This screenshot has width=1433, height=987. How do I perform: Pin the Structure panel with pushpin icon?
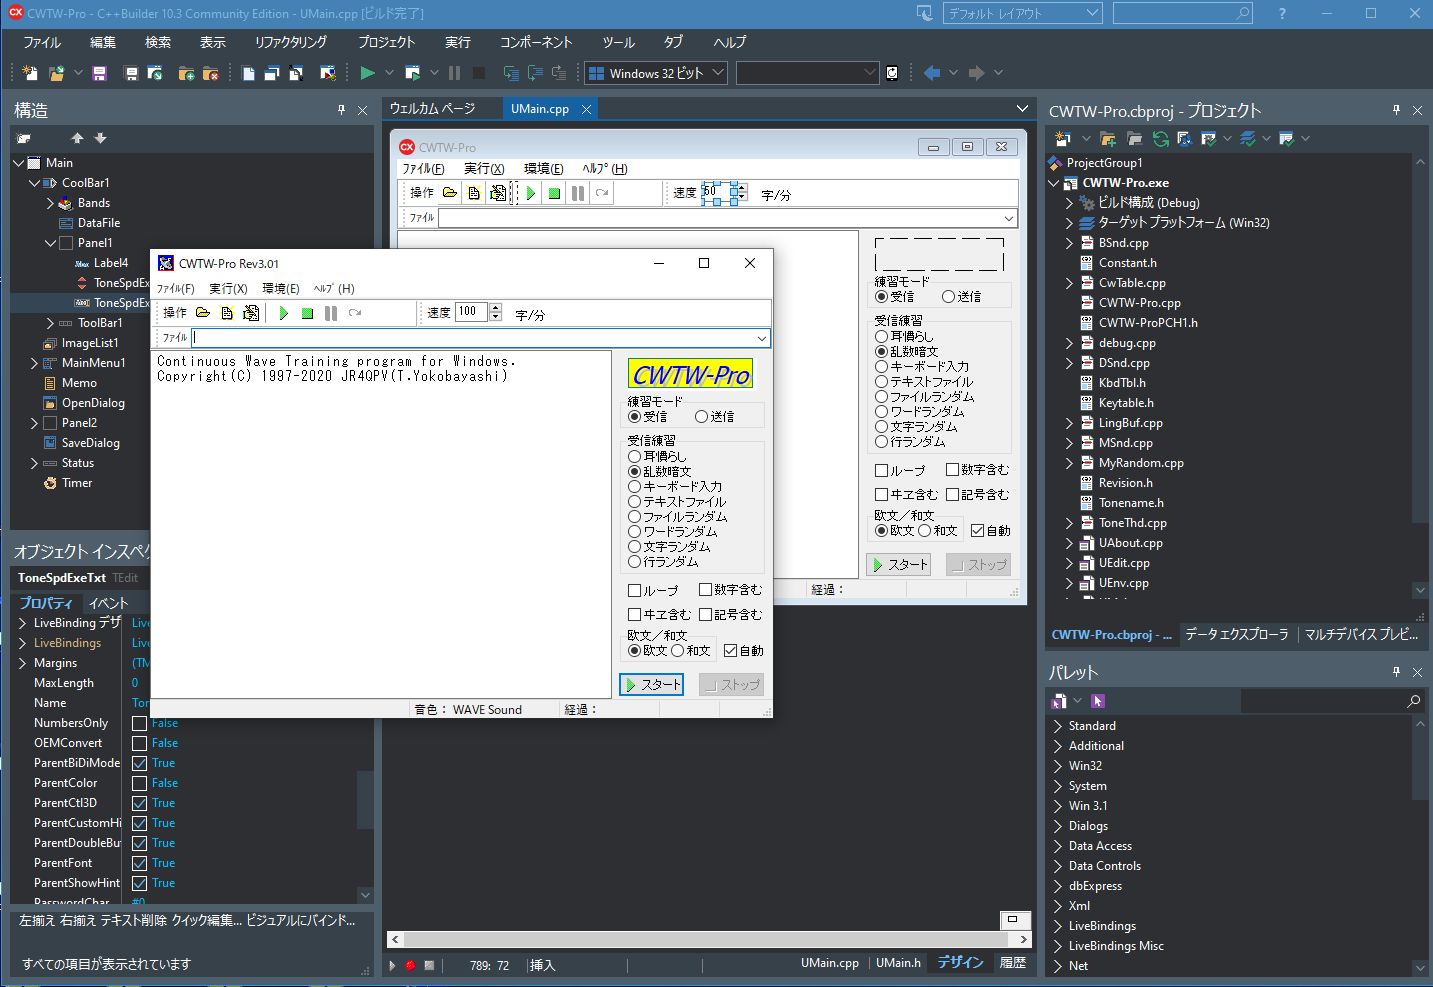pyautogui.click(x=341, y=110)
